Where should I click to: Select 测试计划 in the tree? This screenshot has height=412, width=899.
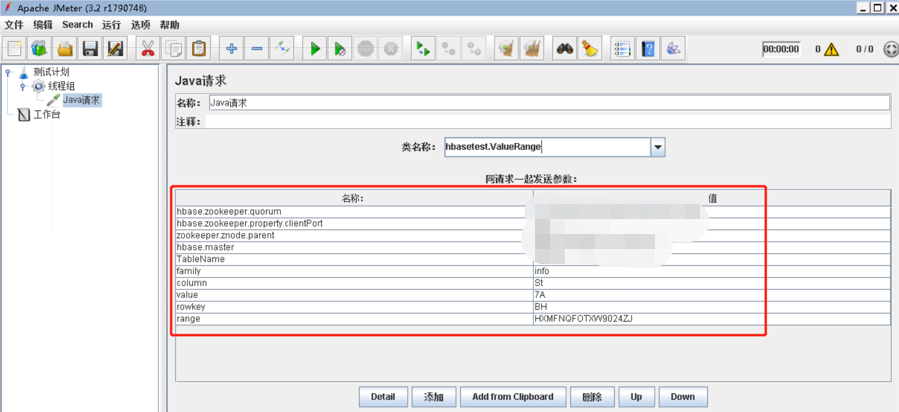coord(52,72)
